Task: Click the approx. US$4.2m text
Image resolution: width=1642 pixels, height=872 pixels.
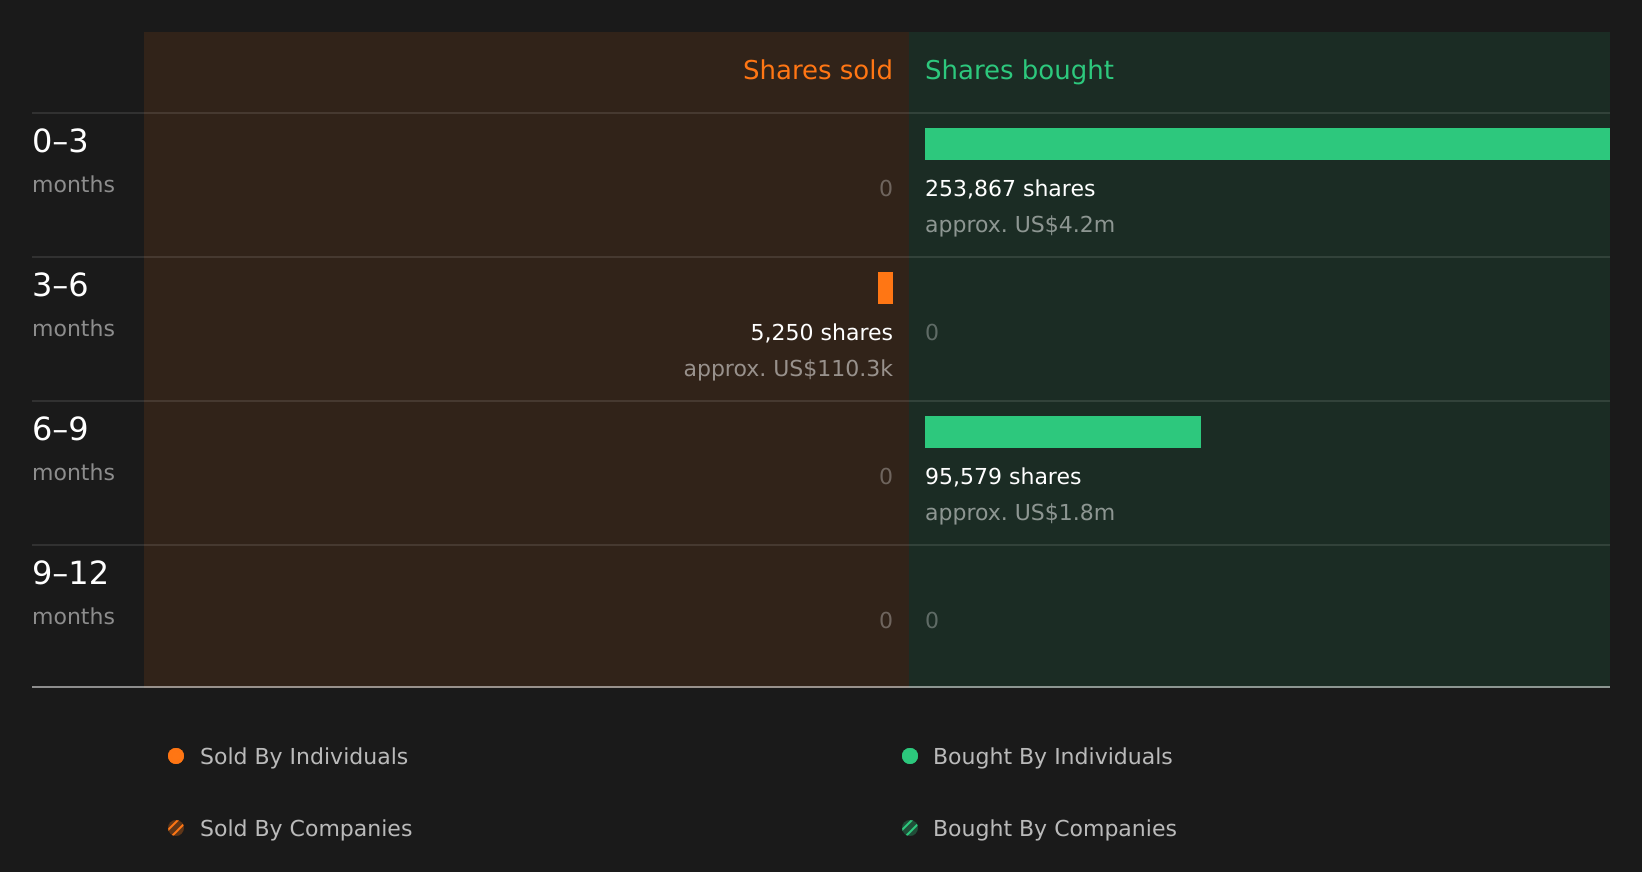Action: tap(1019, 225)
